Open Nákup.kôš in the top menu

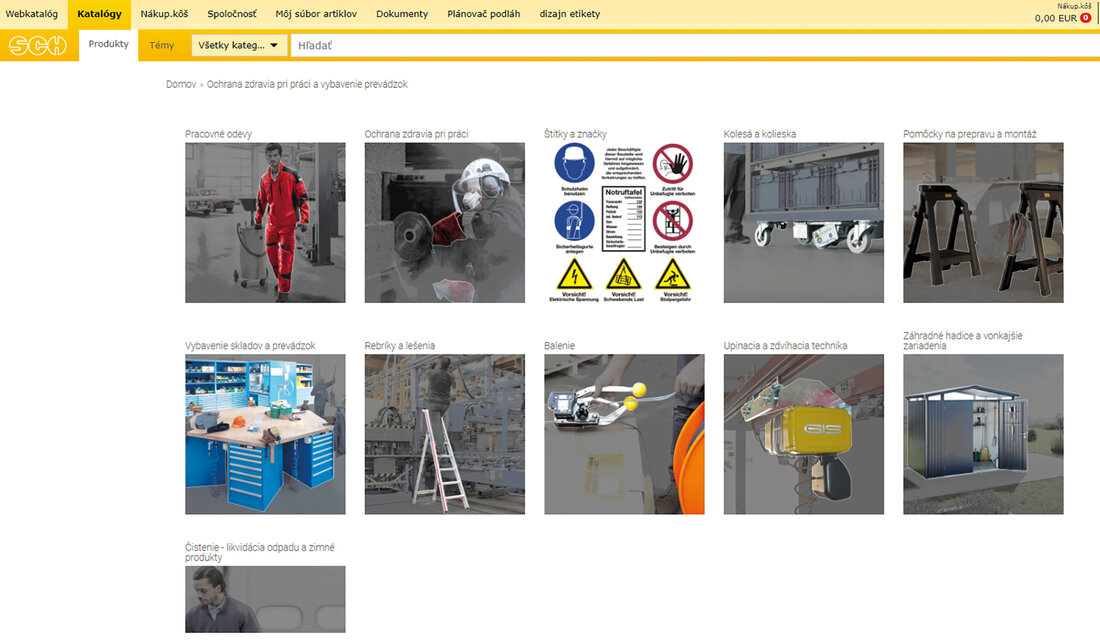(164, 14)
